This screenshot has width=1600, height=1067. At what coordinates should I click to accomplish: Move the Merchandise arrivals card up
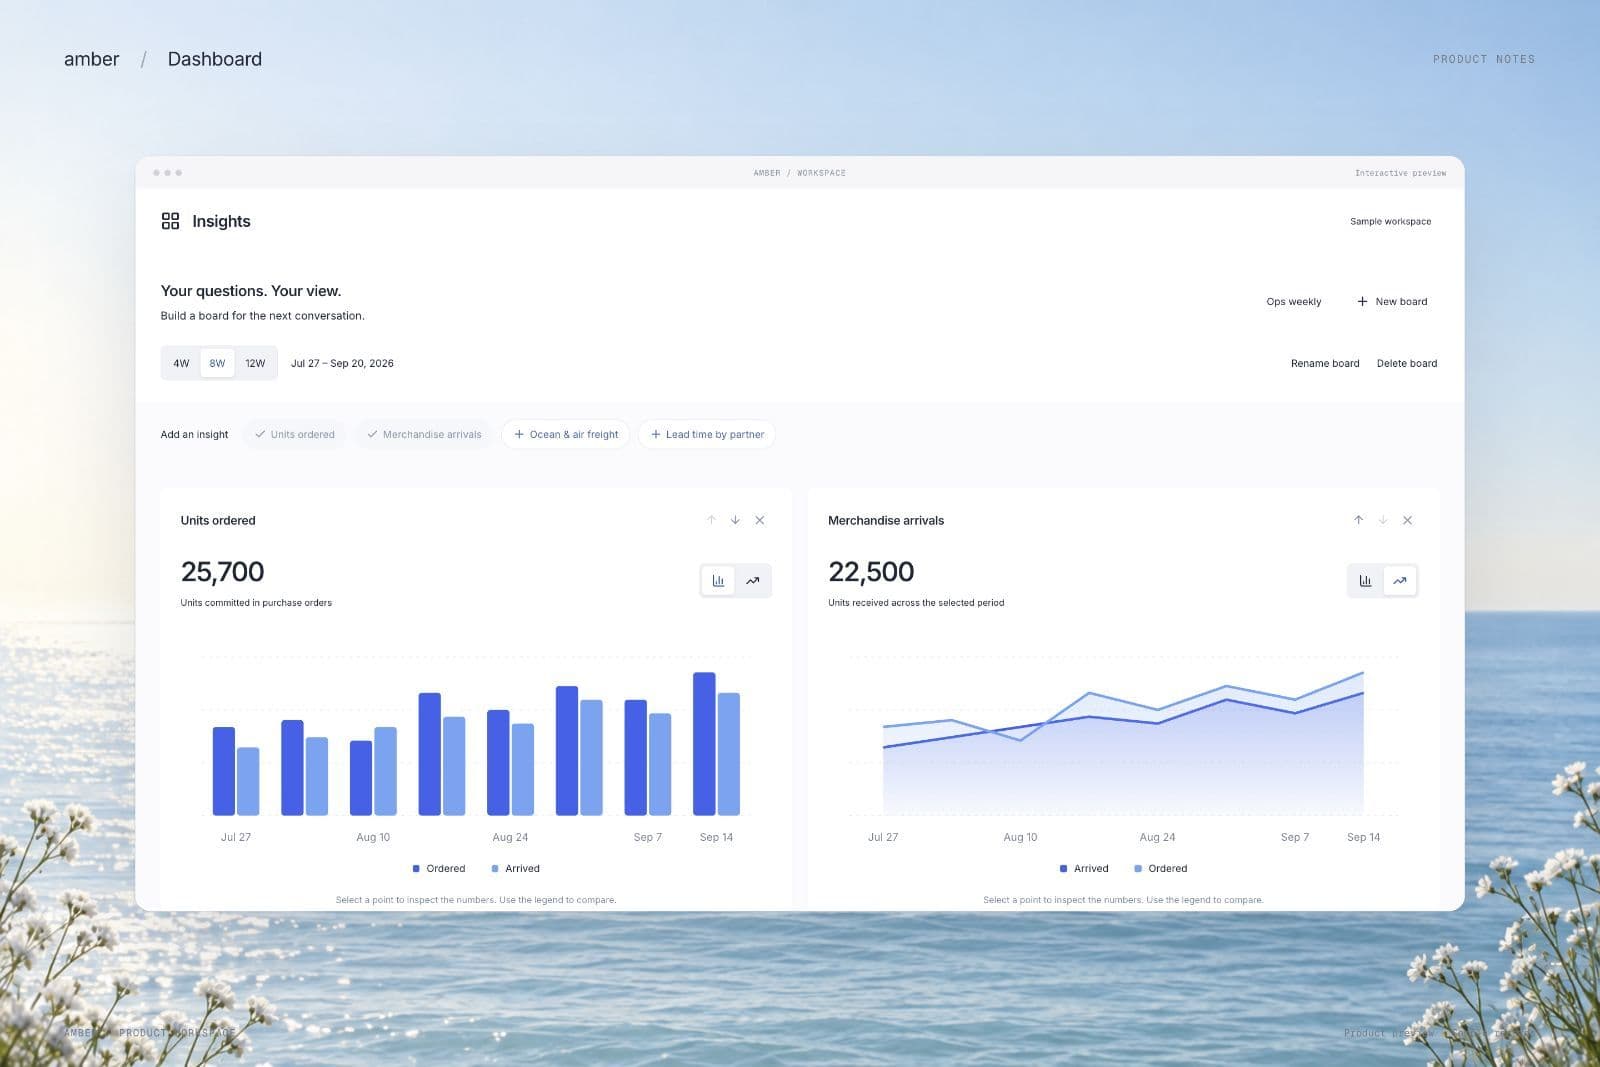(1358, 520)
